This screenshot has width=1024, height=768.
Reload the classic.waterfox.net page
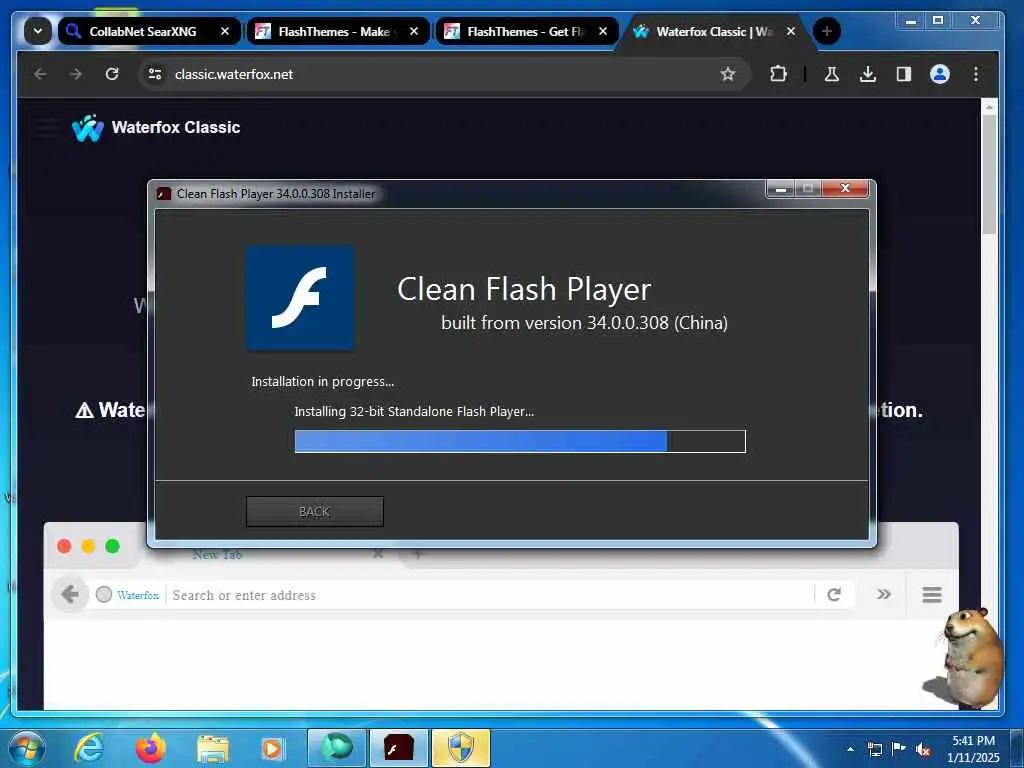(112, 74)
